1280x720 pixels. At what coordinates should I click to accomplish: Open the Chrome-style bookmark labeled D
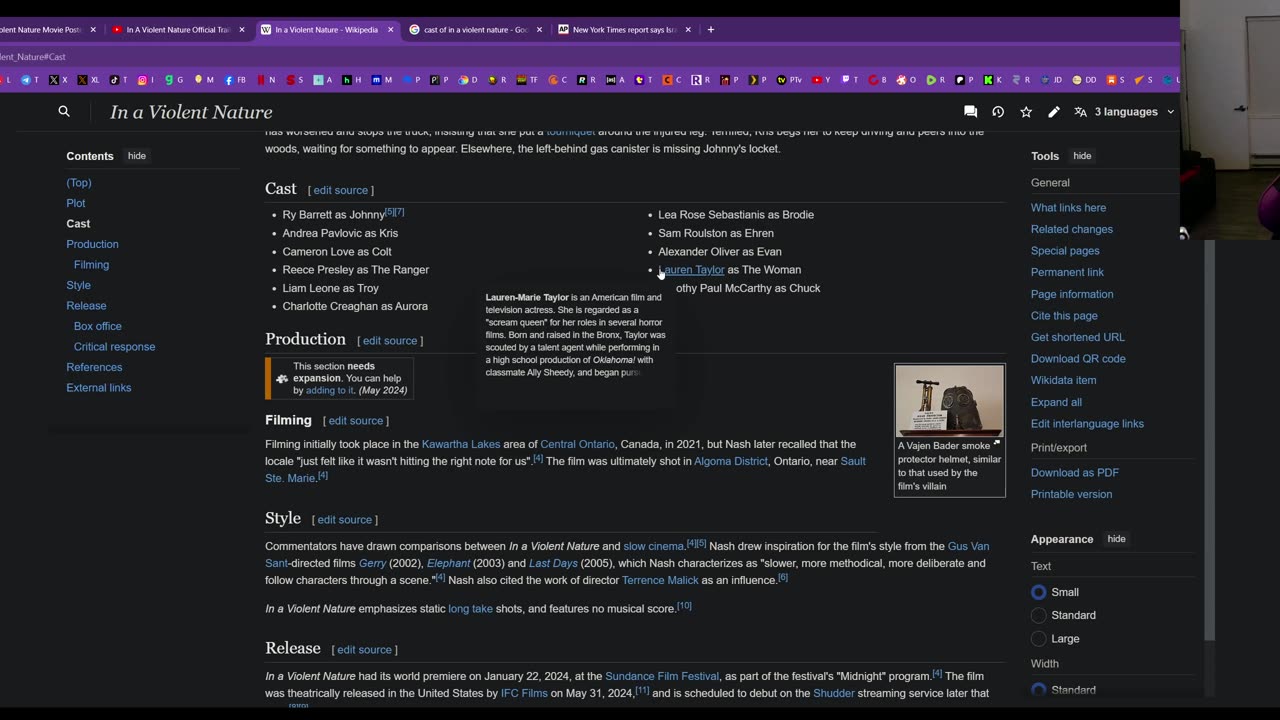click(468, 80)
